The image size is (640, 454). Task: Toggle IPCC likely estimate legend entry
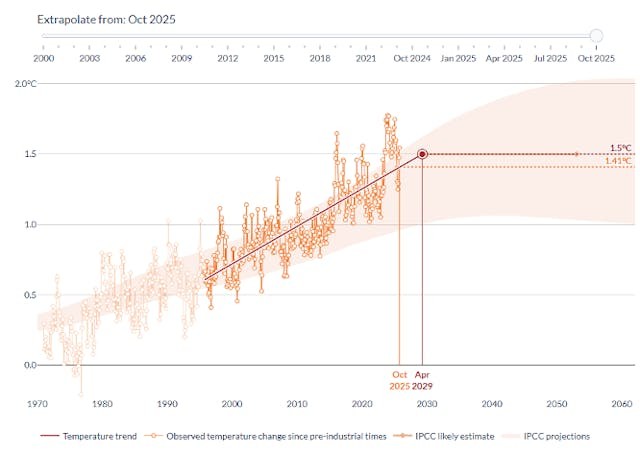458,436
